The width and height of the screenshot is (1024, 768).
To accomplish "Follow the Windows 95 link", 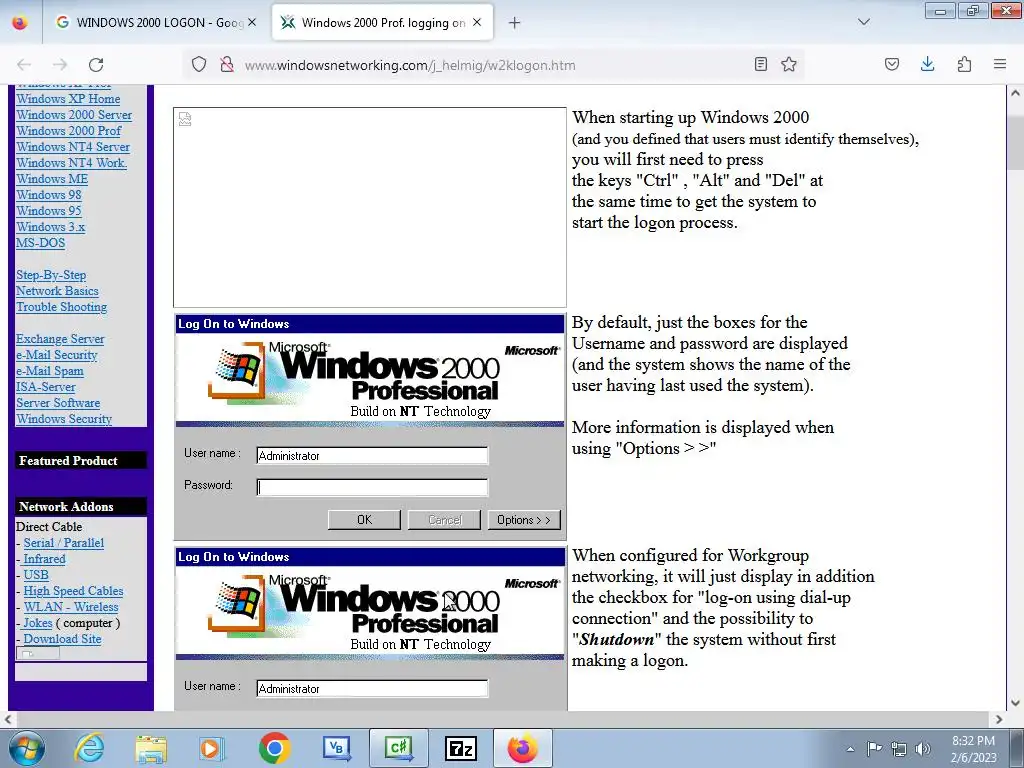I will (49, 211).
